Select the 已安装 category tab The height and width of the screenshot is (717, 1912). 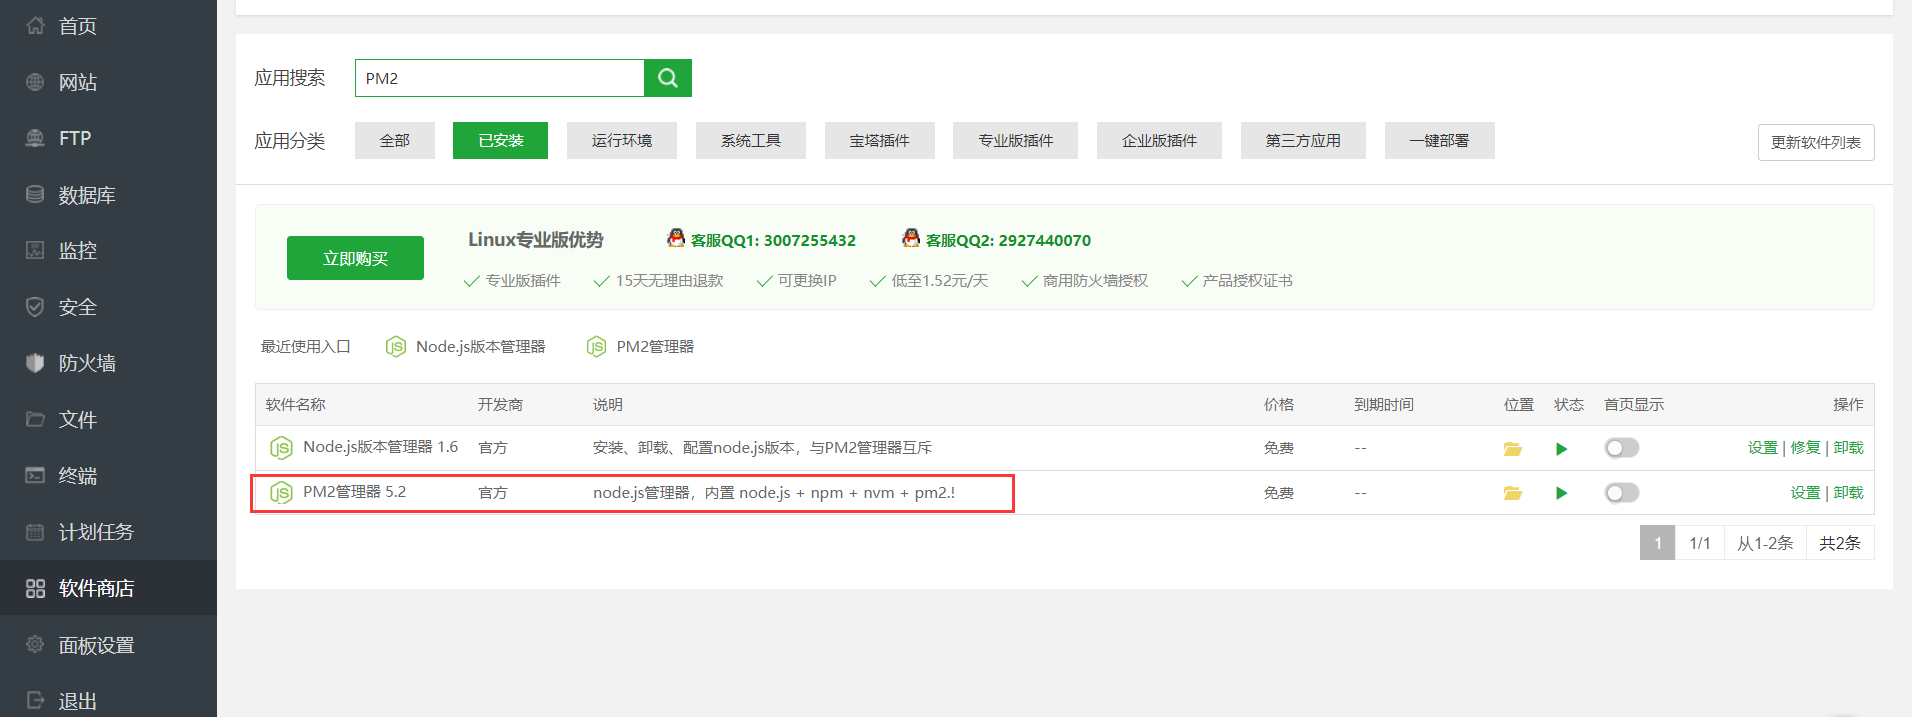click(500, 140)
